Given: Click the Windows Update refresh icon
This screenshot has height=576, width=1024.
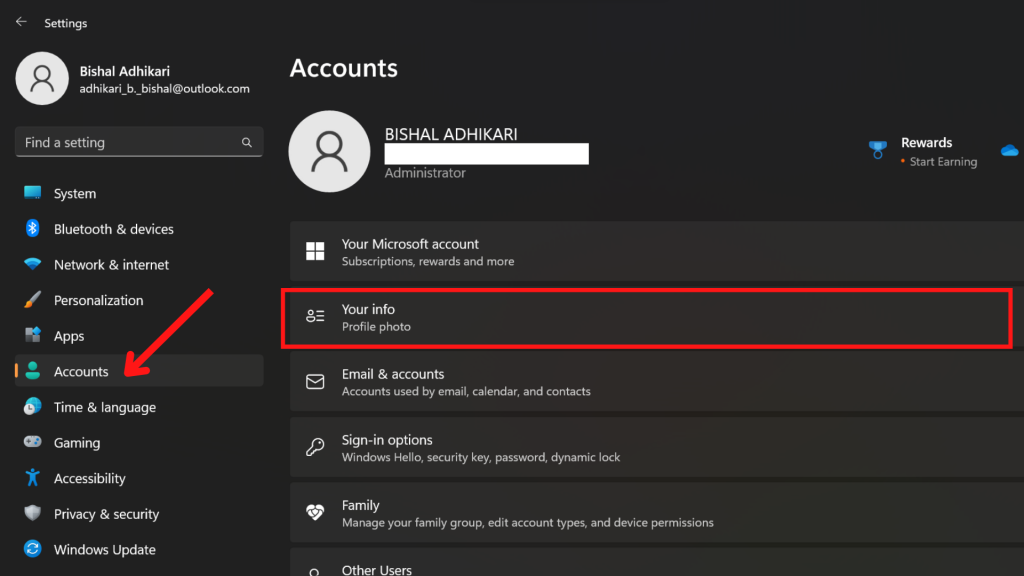Looking at the screenshot, I should point(32,549).
